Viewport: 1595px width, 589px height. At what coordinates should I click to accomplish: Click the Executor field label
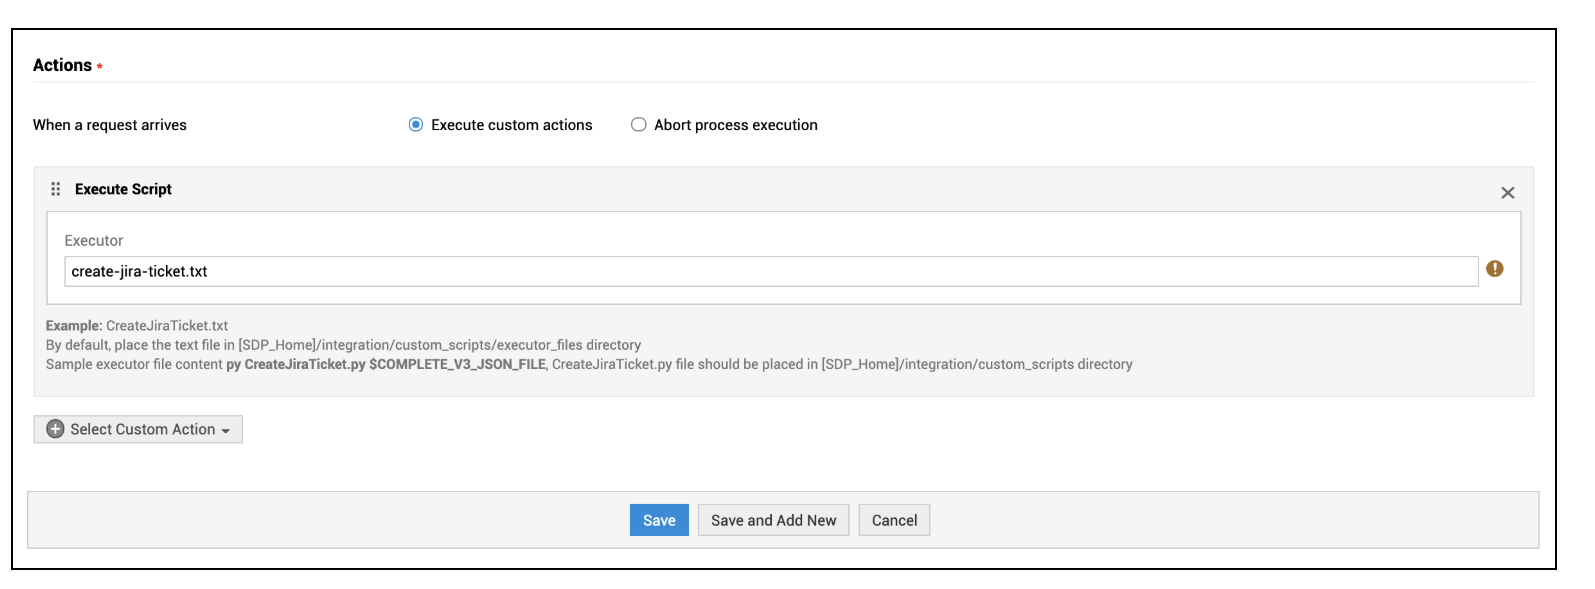(x=94, y=241)
